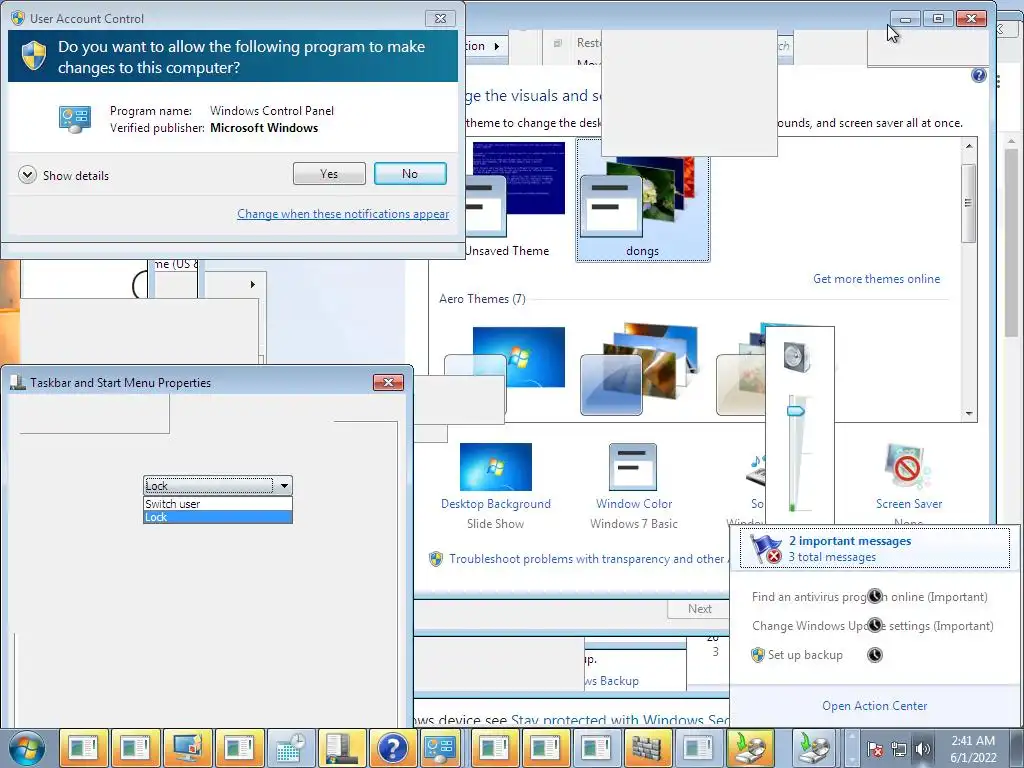Click the network icon in system tray
Viewport: 1024px width, 768px height.
899,749
